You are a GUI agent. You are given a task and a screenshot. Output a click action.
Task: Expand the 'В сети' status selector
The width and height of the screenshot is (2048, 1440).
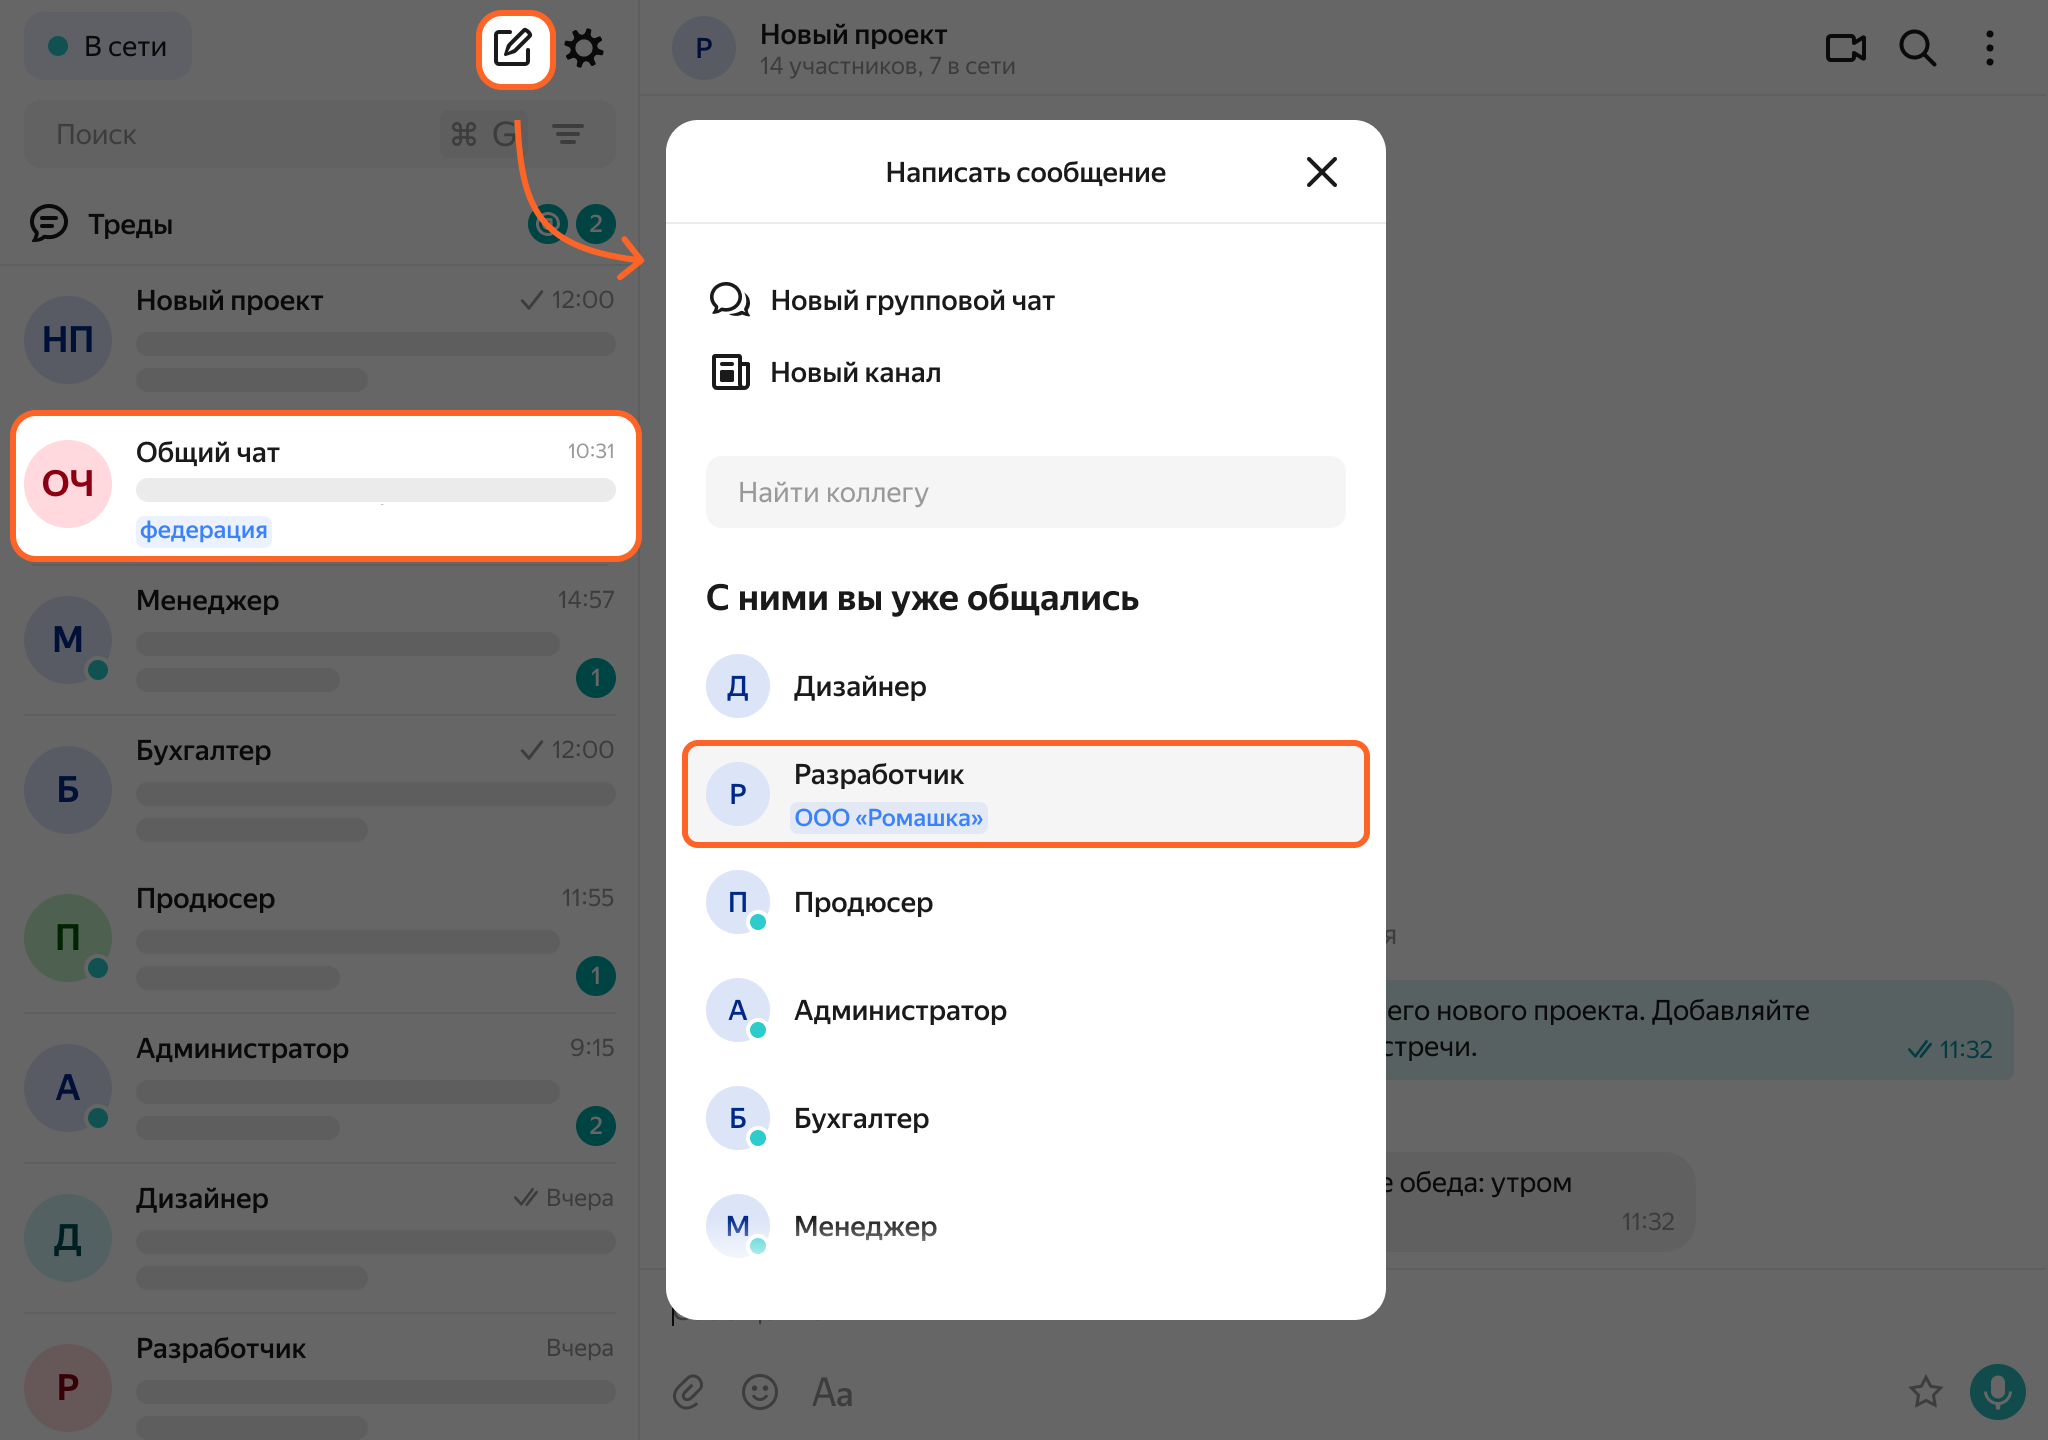(108, 47)
